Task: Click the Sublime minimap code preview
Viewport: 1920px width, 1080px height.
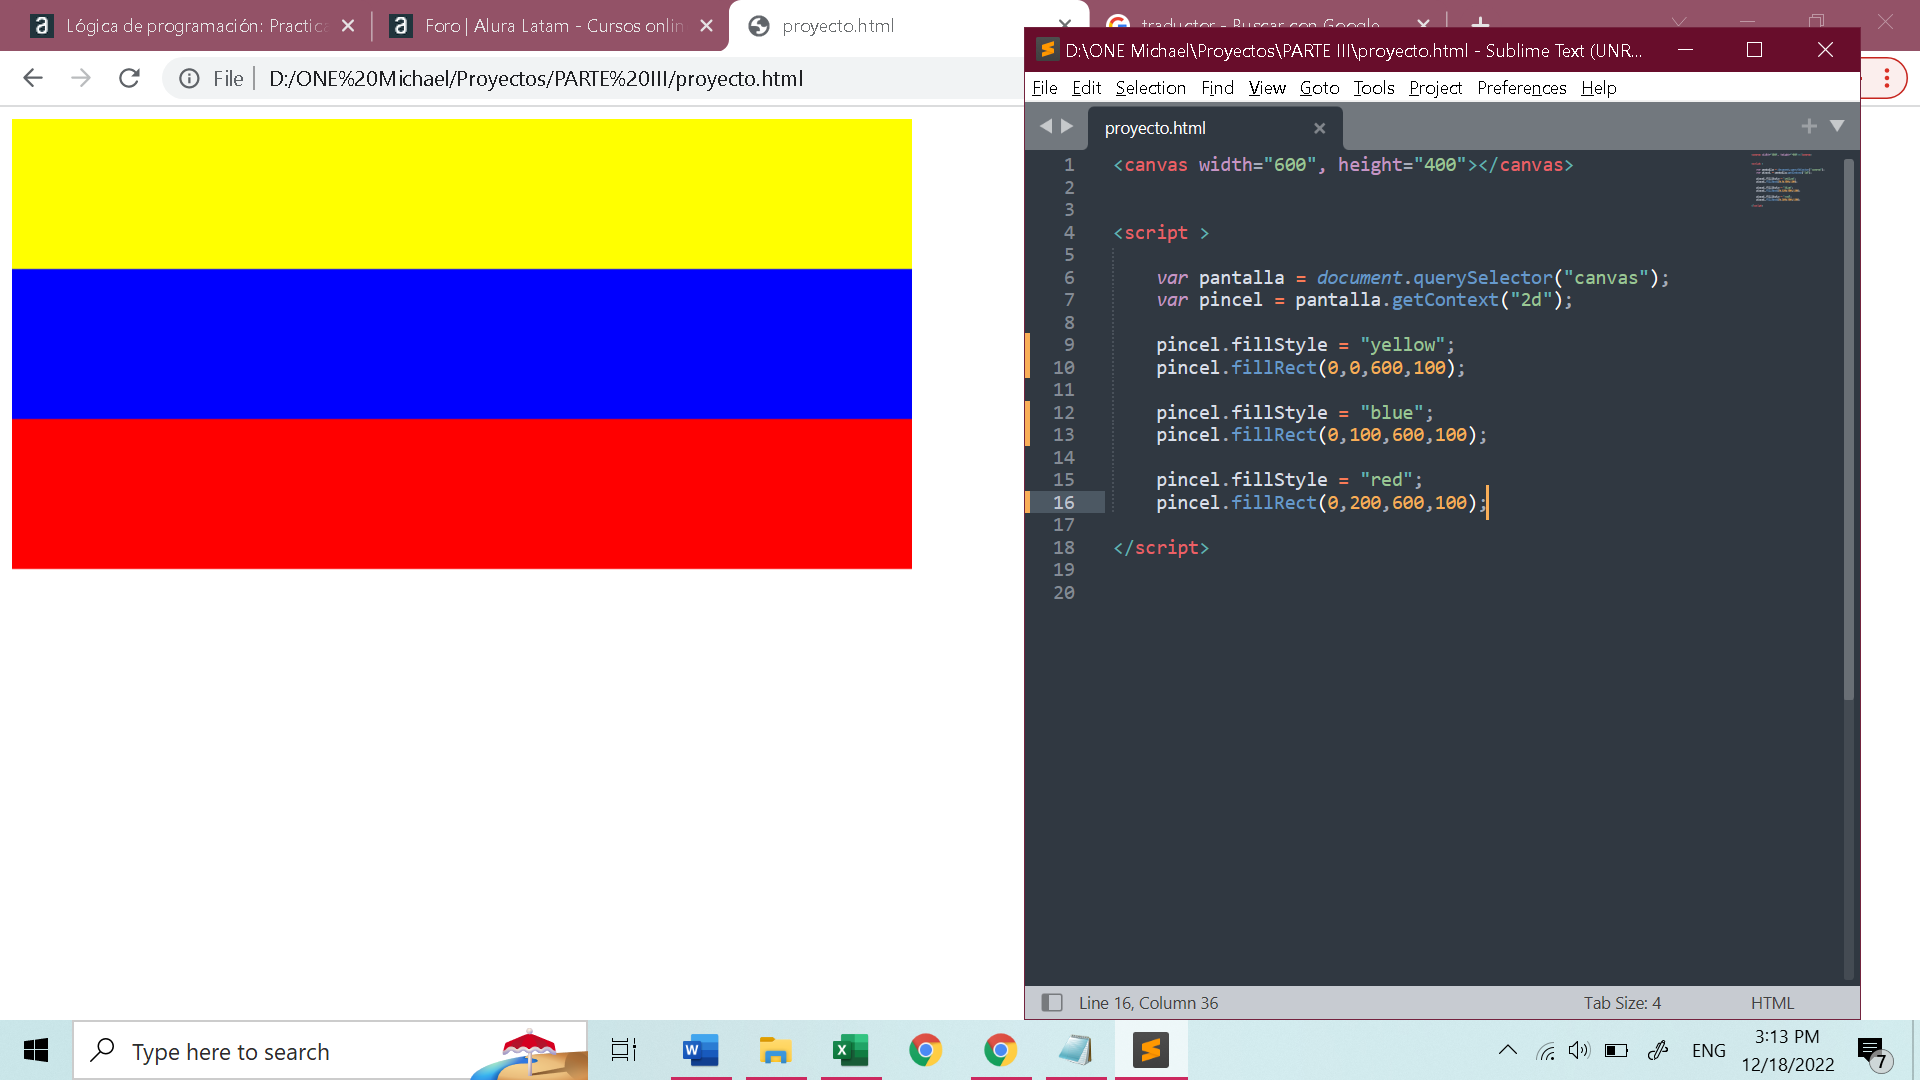Action: tap(1787, 179)
